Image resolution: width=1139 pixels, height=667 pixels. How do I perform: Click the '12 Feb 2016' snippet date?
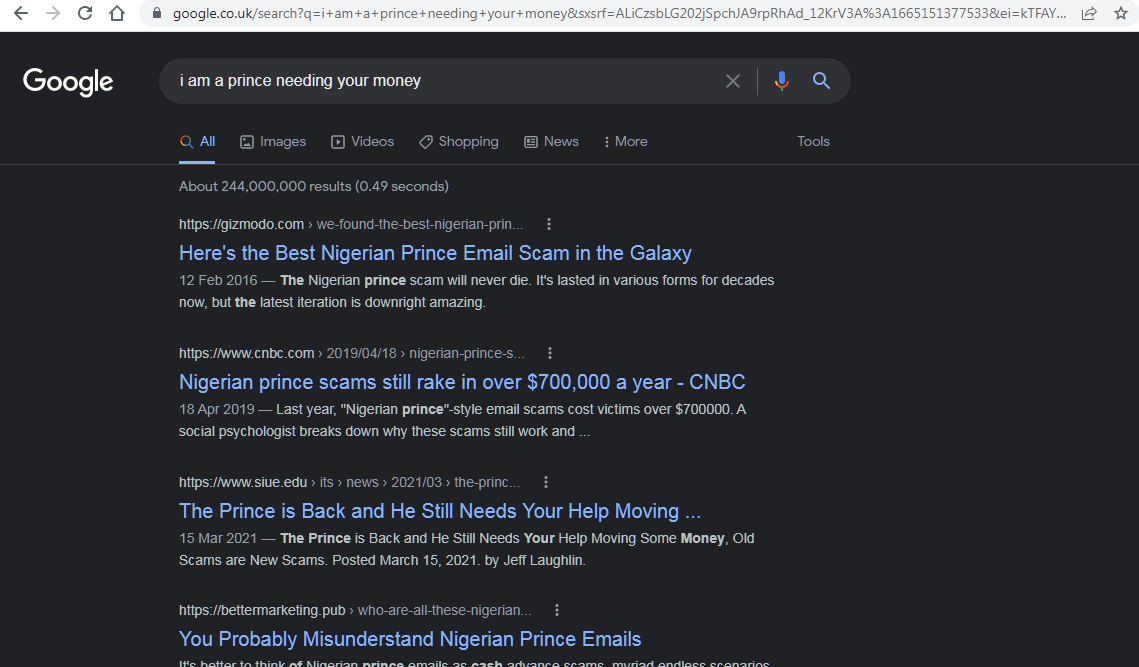218,280
